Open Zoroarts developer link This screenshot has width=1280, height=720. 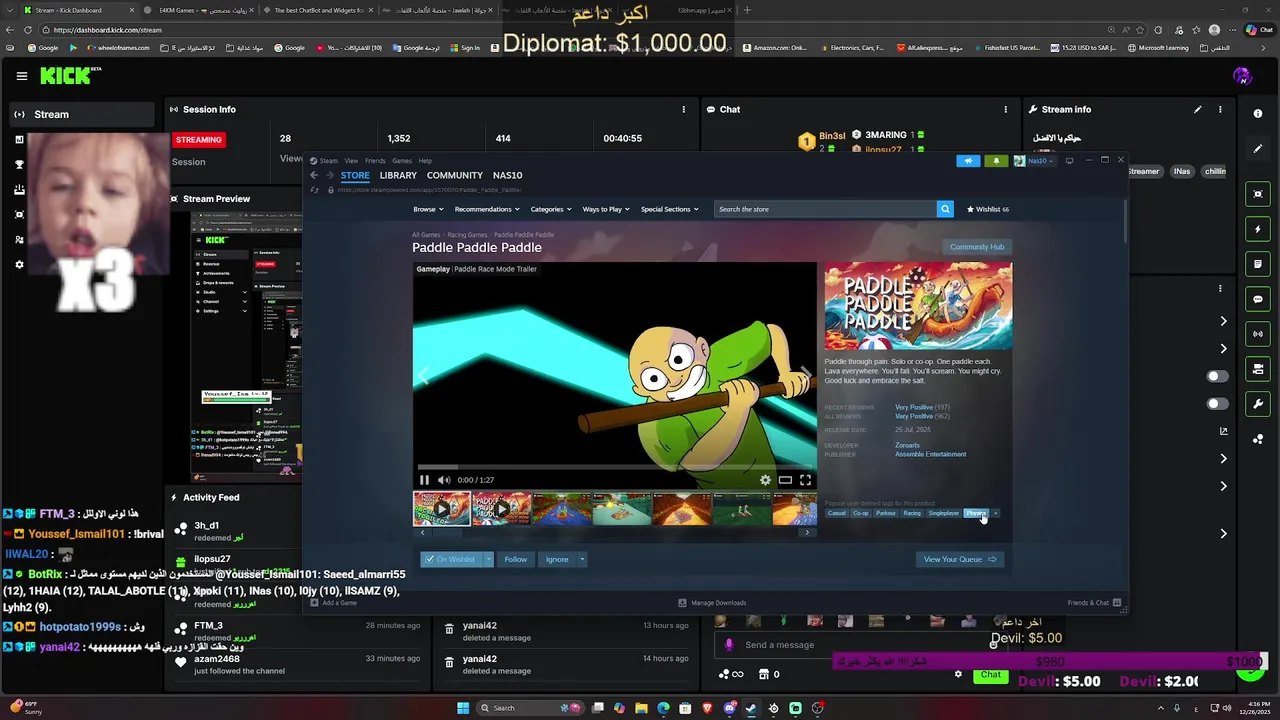click(908, 445)
